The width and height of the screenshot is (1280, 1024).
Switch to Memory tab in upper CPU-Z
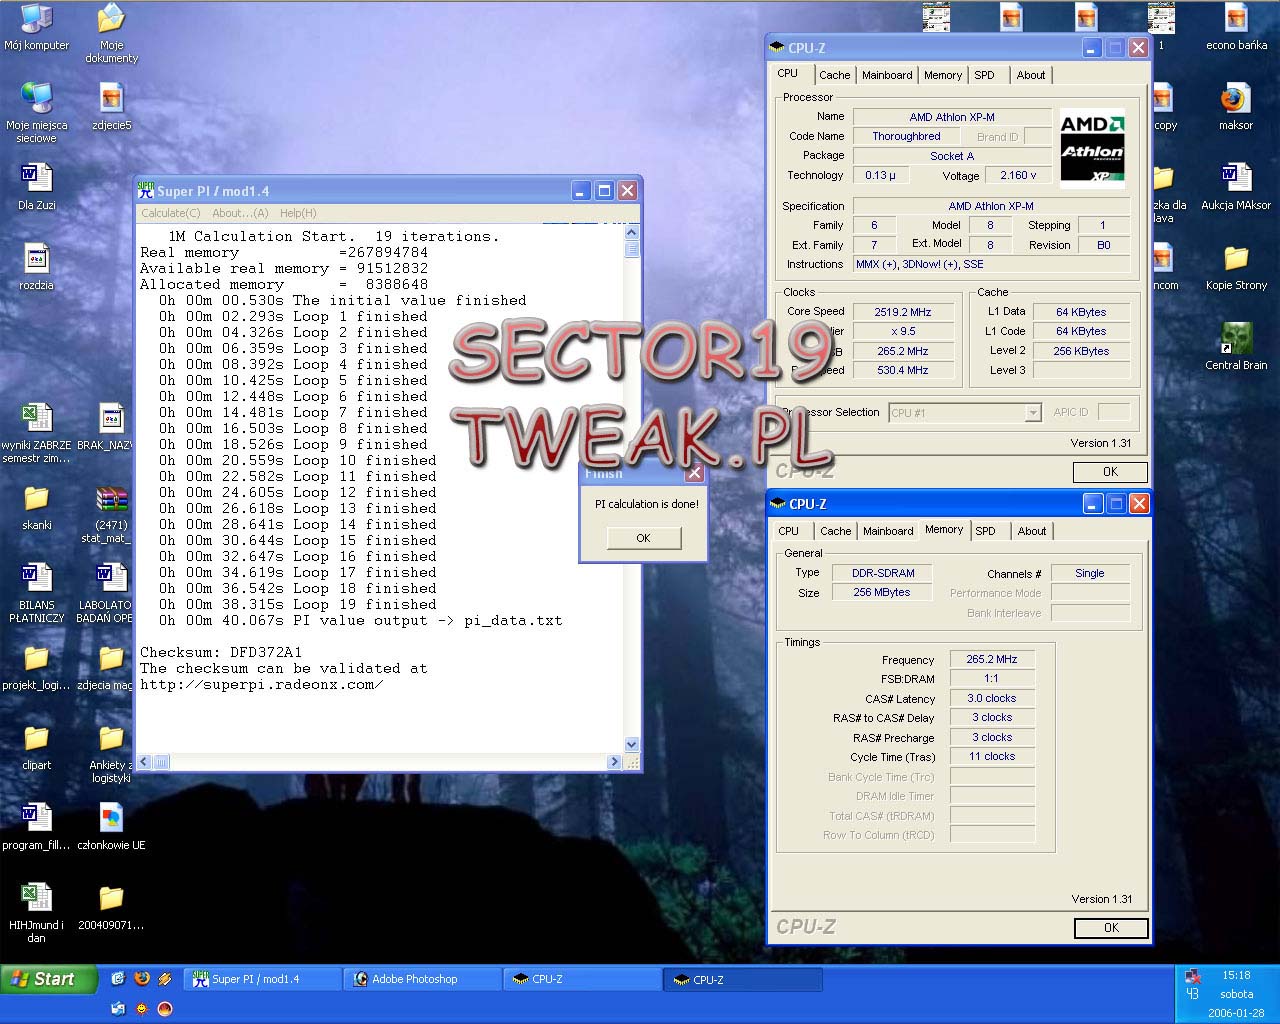tap(943, 75)
